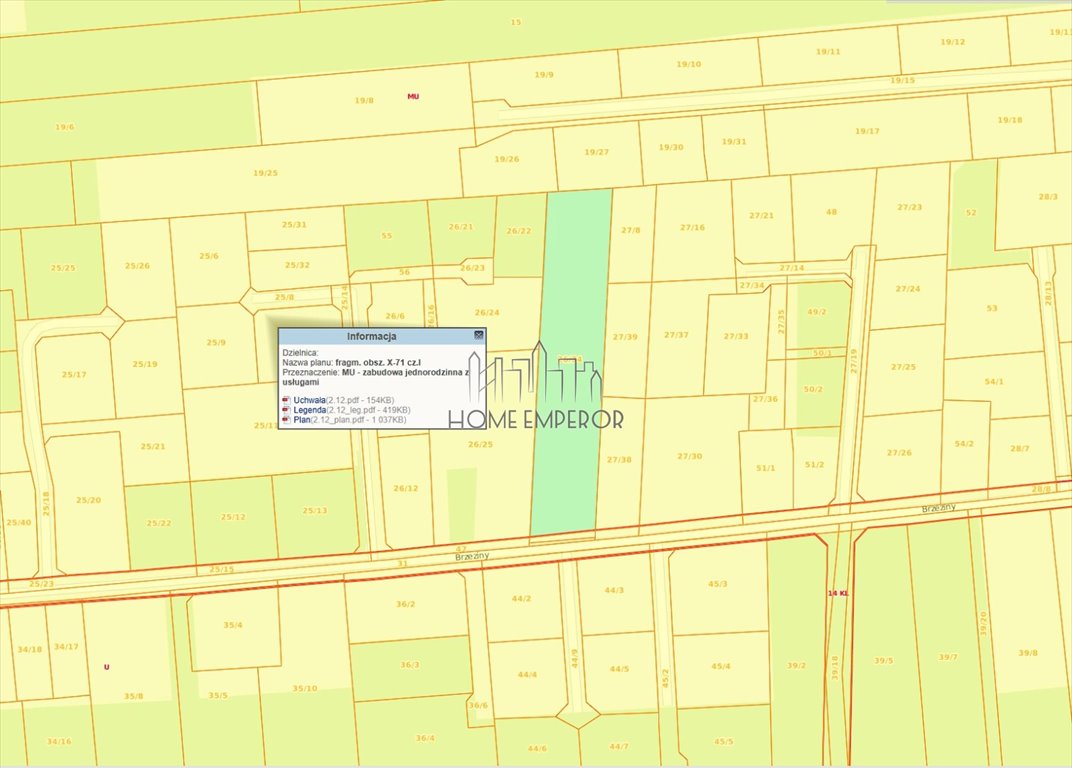Click the PDF icon beside Plan
The width and height of the screenshot is (1072, 768).
[x=286, y=420]
